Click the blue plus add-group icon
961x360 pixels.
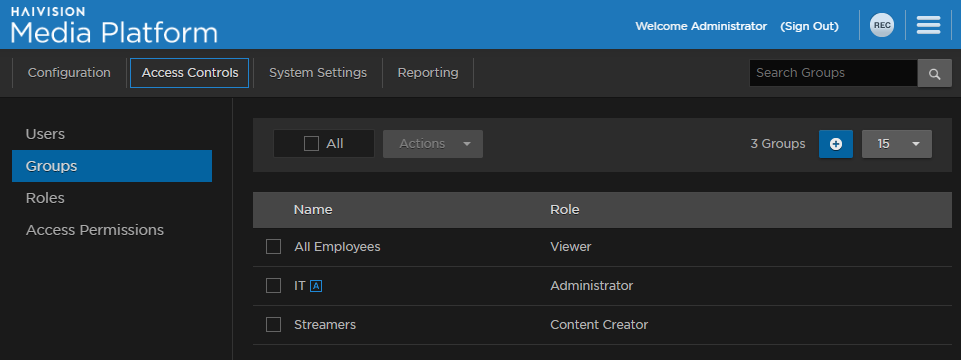click(835, 144)
